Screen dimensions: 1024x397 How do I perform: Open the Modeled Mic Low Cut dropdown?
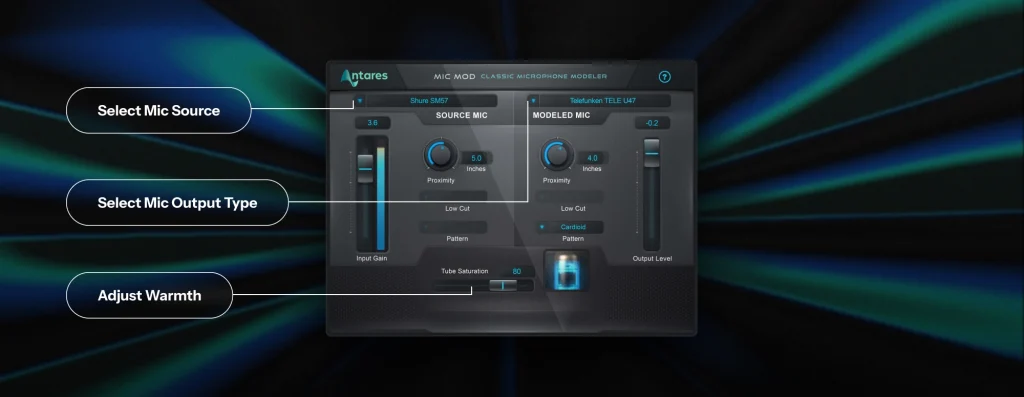[569, 196]
